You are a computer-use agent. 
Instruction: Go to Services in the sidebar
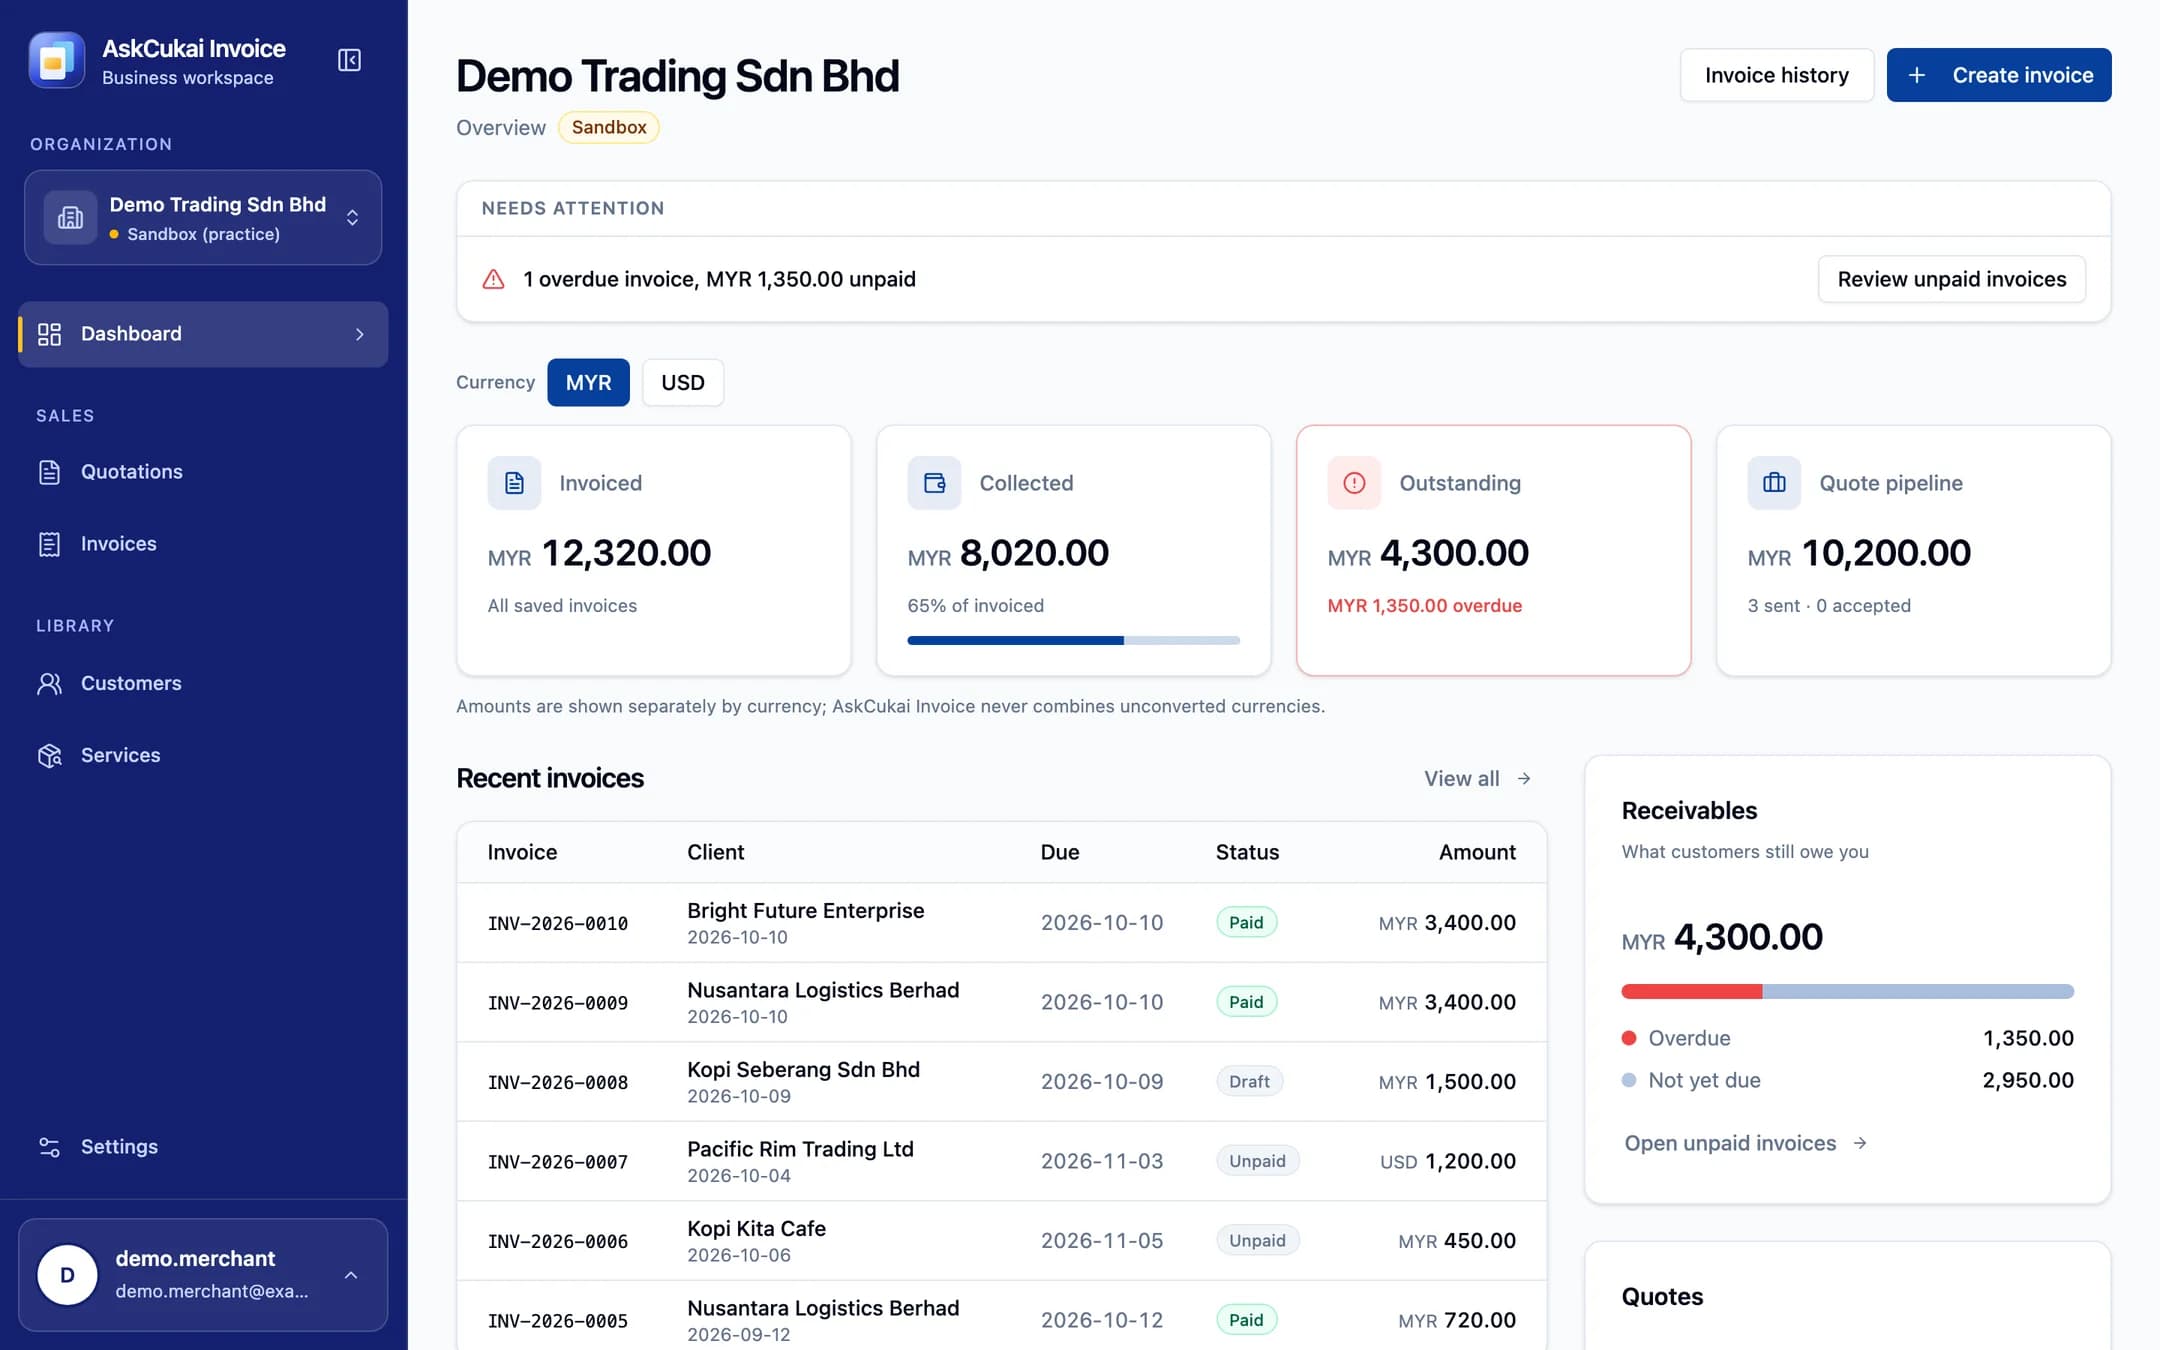click(x=203, y=756)
